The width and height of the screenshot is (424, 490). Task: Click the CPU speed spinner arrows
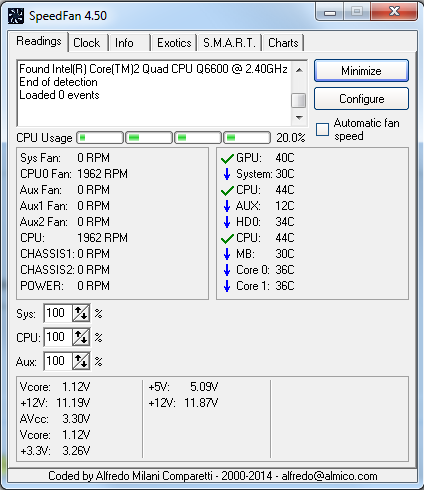point(81,337)
